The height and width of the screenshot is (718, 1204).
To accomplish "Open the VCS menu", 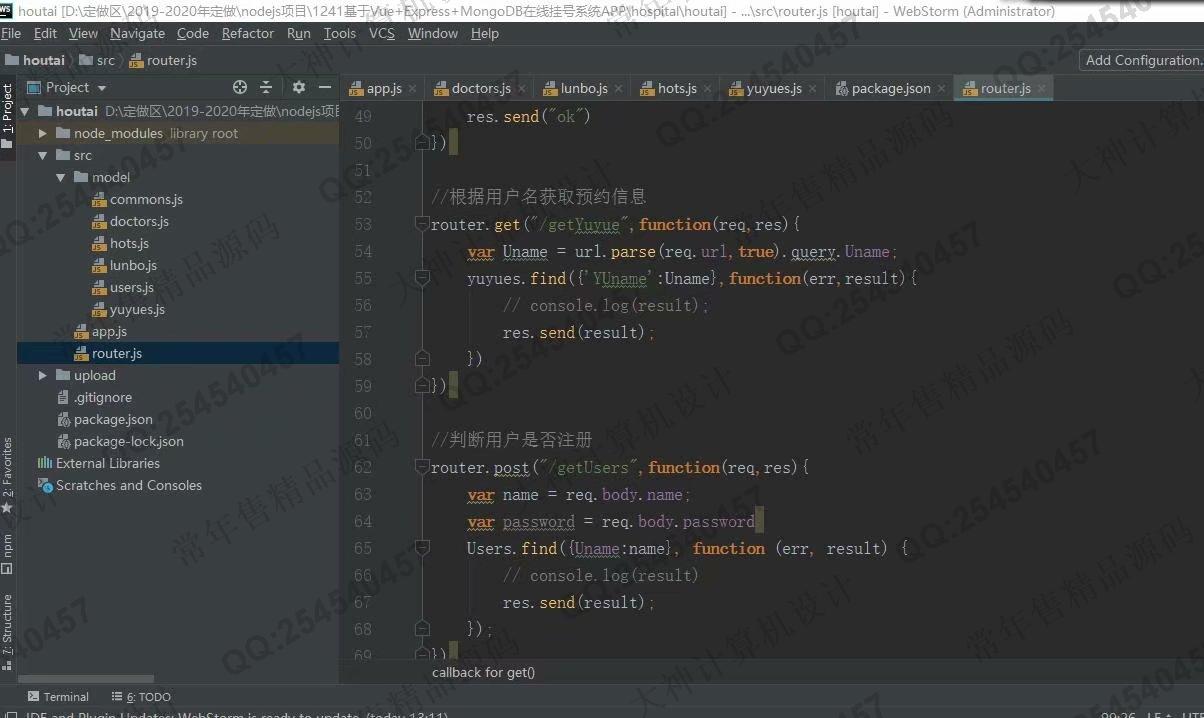I will 382,33.
